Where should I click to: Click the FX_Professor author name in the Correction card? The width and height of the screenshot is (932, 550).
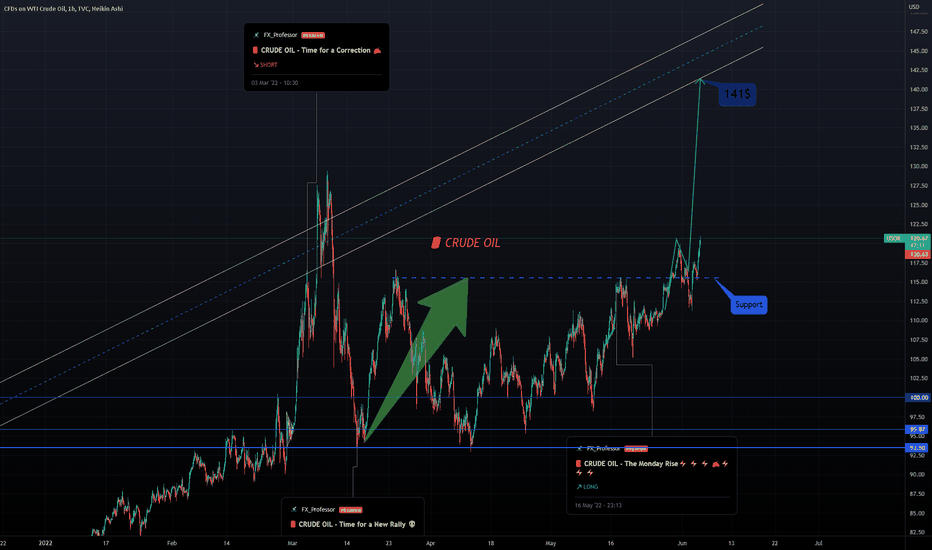(280, 35)
